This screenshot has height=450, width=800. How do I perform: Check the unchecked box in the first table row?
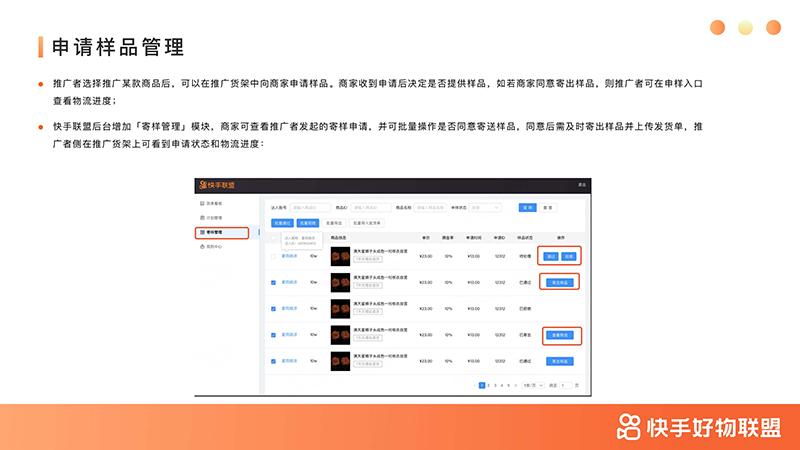(x=274, y=256)
